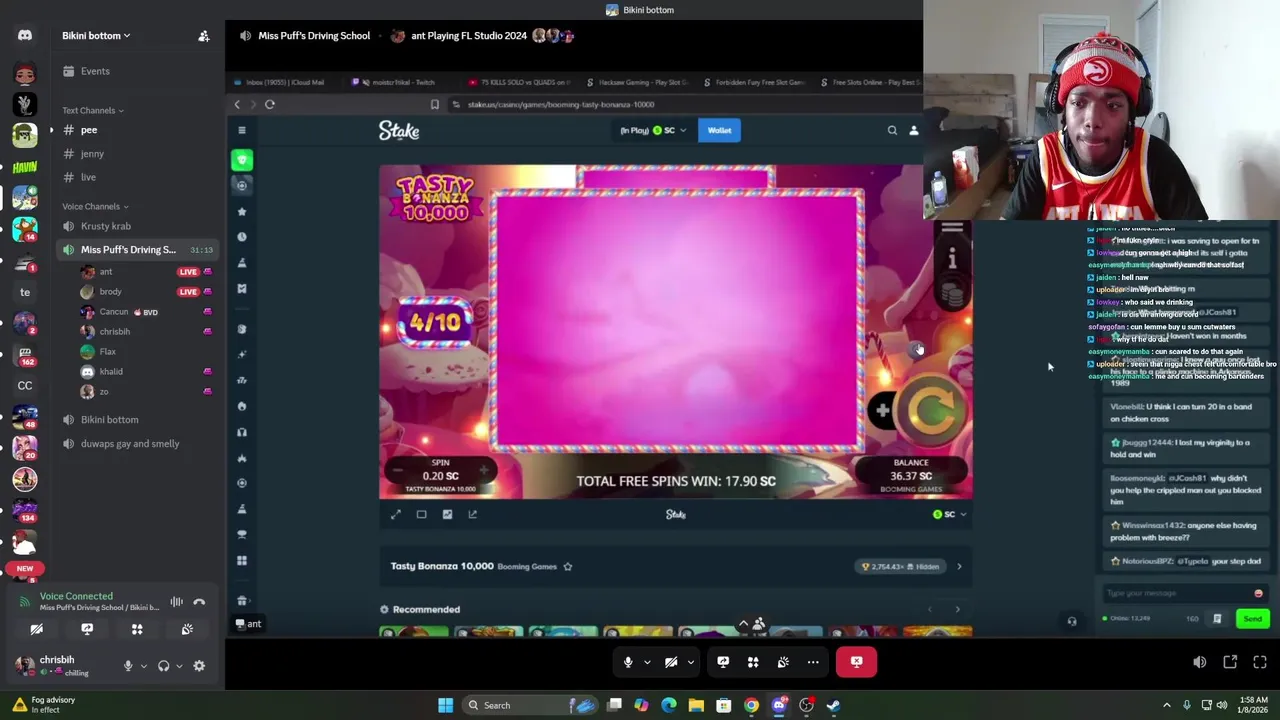Enter fullscreen for the stream
1280x720 pixels.
[1260, 662]
